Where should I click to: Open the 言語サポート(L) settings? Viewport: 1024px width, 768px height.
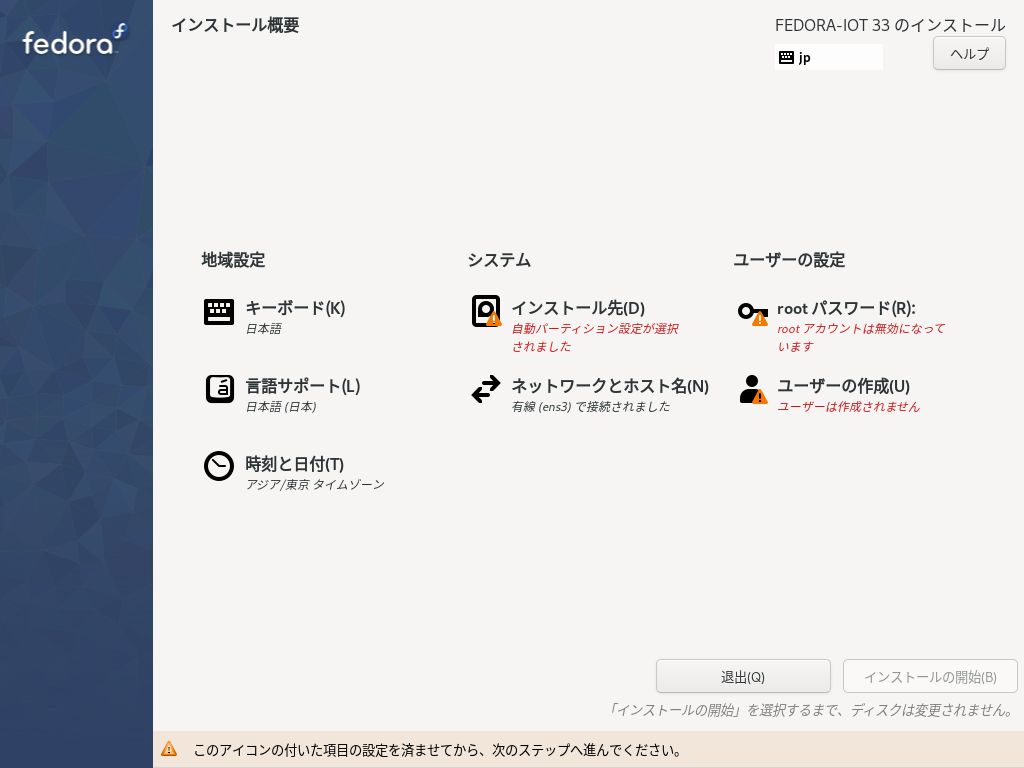click(x=302, y=386)
